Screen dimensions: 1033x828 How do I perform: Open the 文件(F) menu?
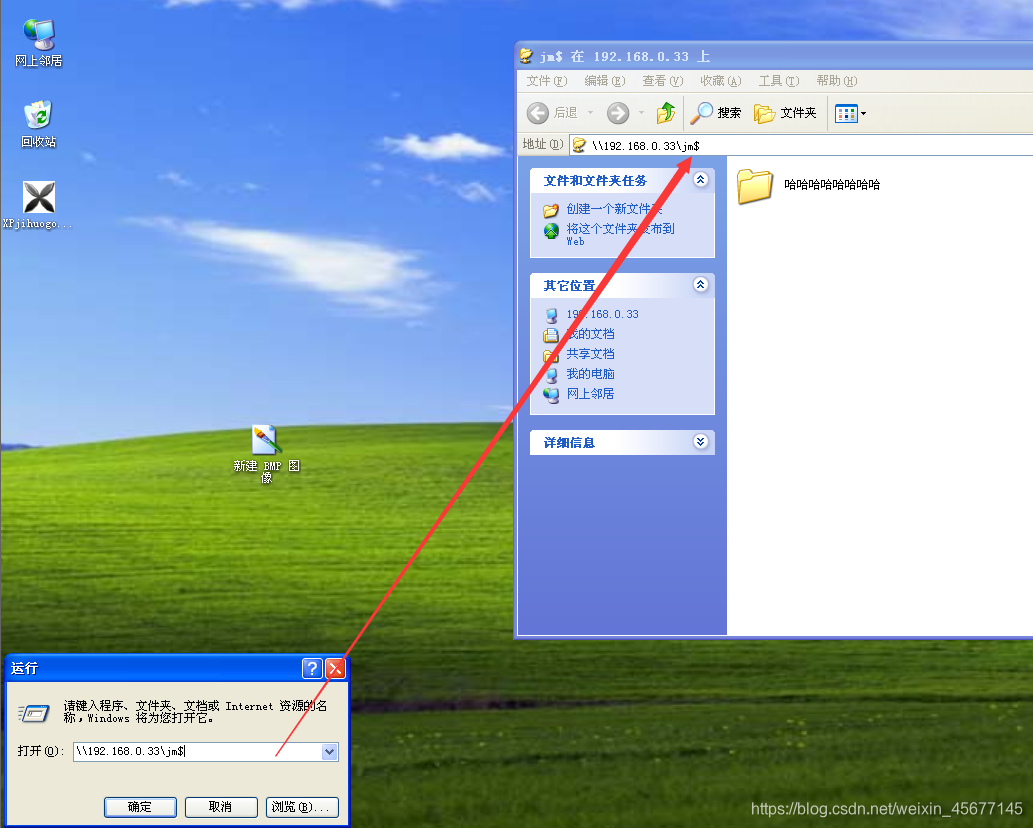[546, 81]
